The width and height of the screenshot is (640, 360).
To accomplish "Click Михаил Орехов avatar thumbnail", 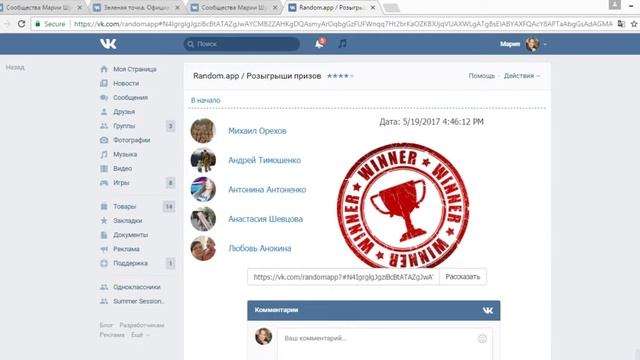I will (203, 131).
